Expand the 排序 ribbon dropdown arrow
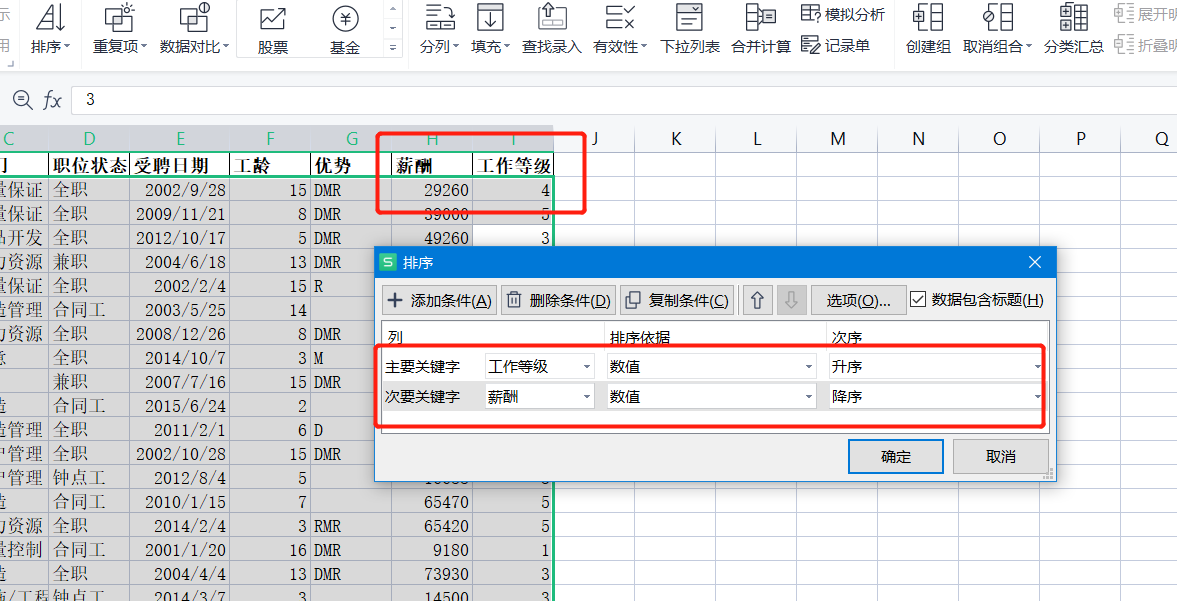Viewport: 1177px width, 601px height. click(67, 47)
